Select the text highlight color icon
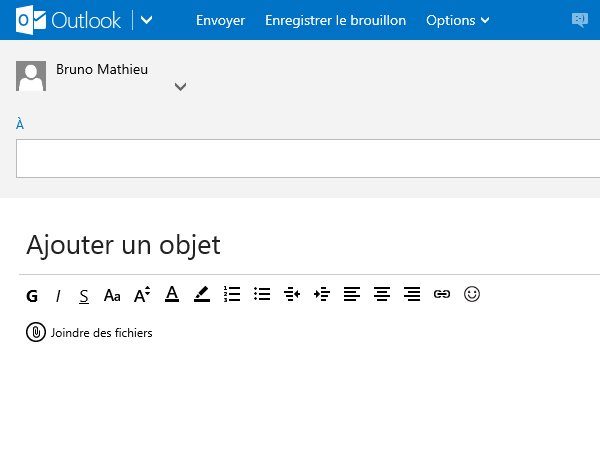This screenshot has height=450, width=600. tap(202, 294)
